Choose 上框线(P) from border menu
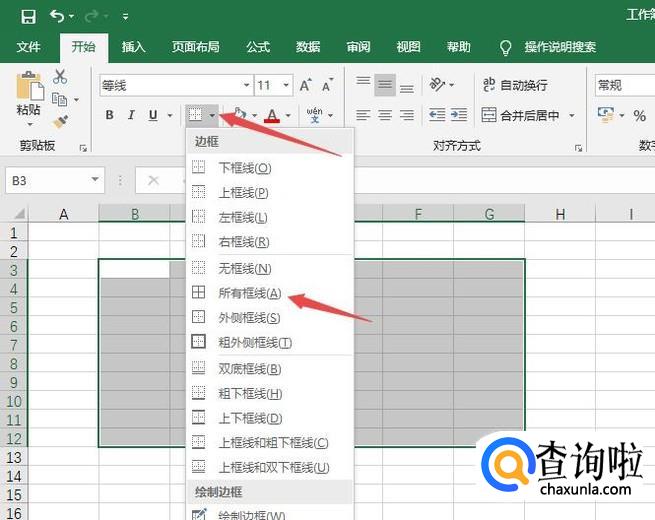655x520 pixels. [x=269, y=193]
